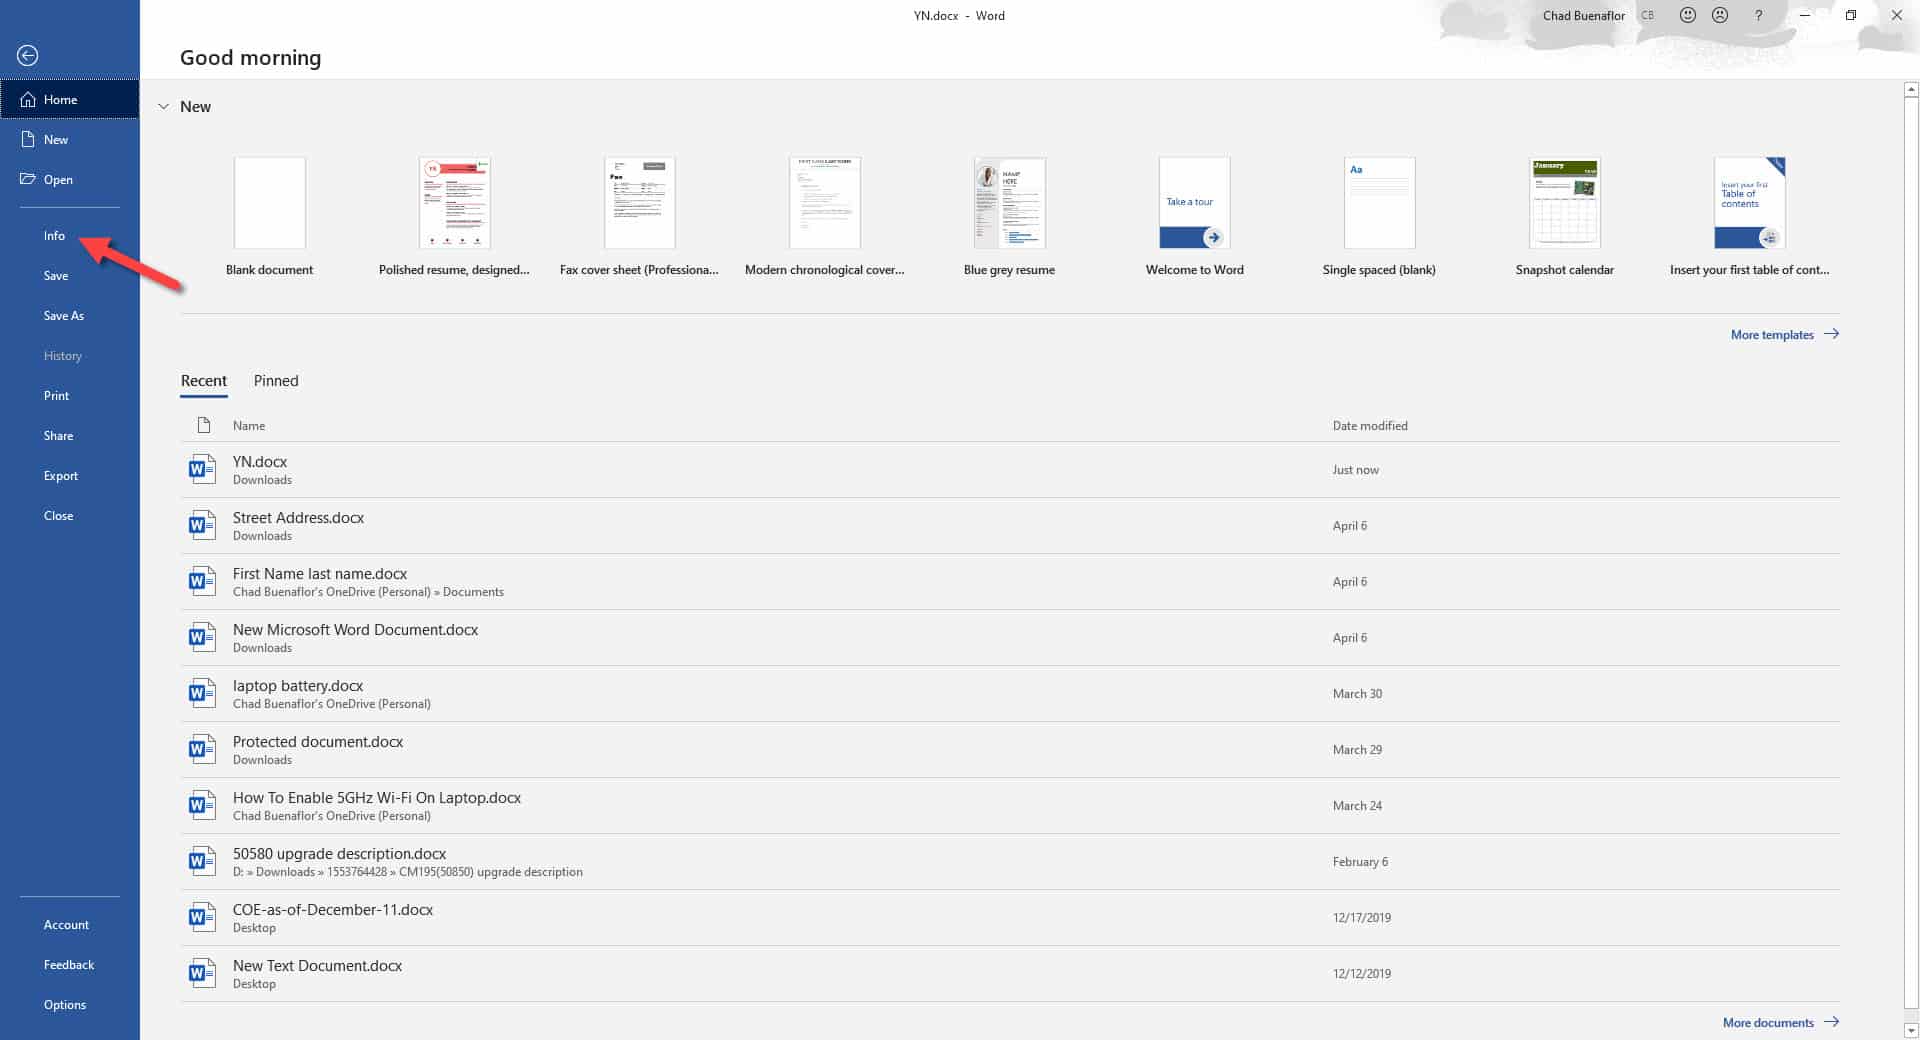1920x1040 pixels.
Task: Choose Insert your first table of contents template
Action: coord(1749,217)
